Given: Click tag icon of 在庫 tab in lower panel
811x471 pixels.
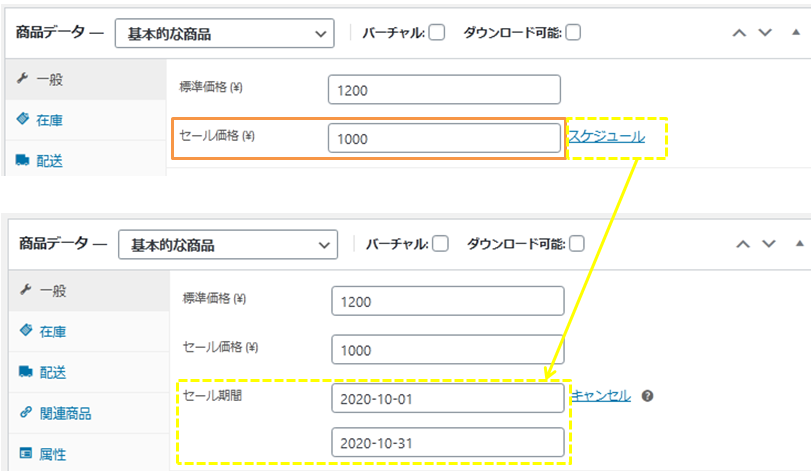Looking at the screenshot, I should [x=26, y=330].
